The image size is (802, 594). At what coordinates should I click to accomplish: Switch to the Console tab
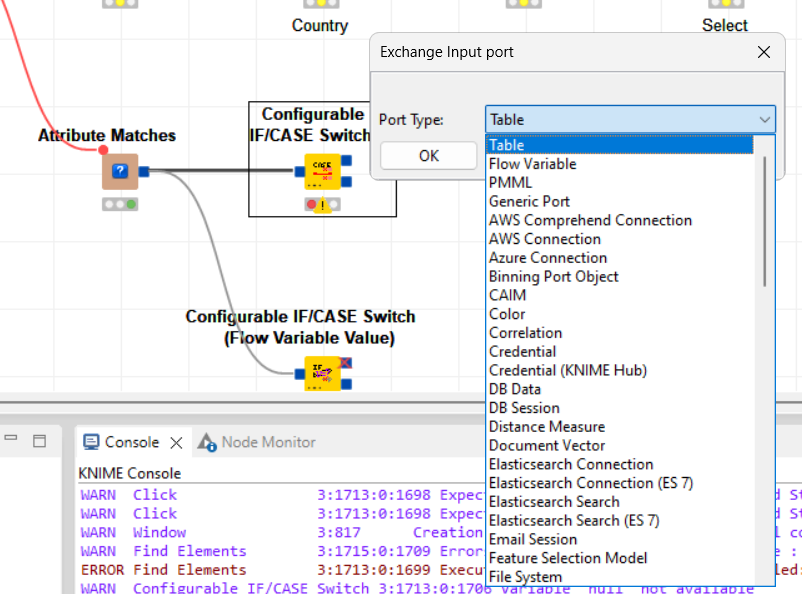click(x=132, y=442)
